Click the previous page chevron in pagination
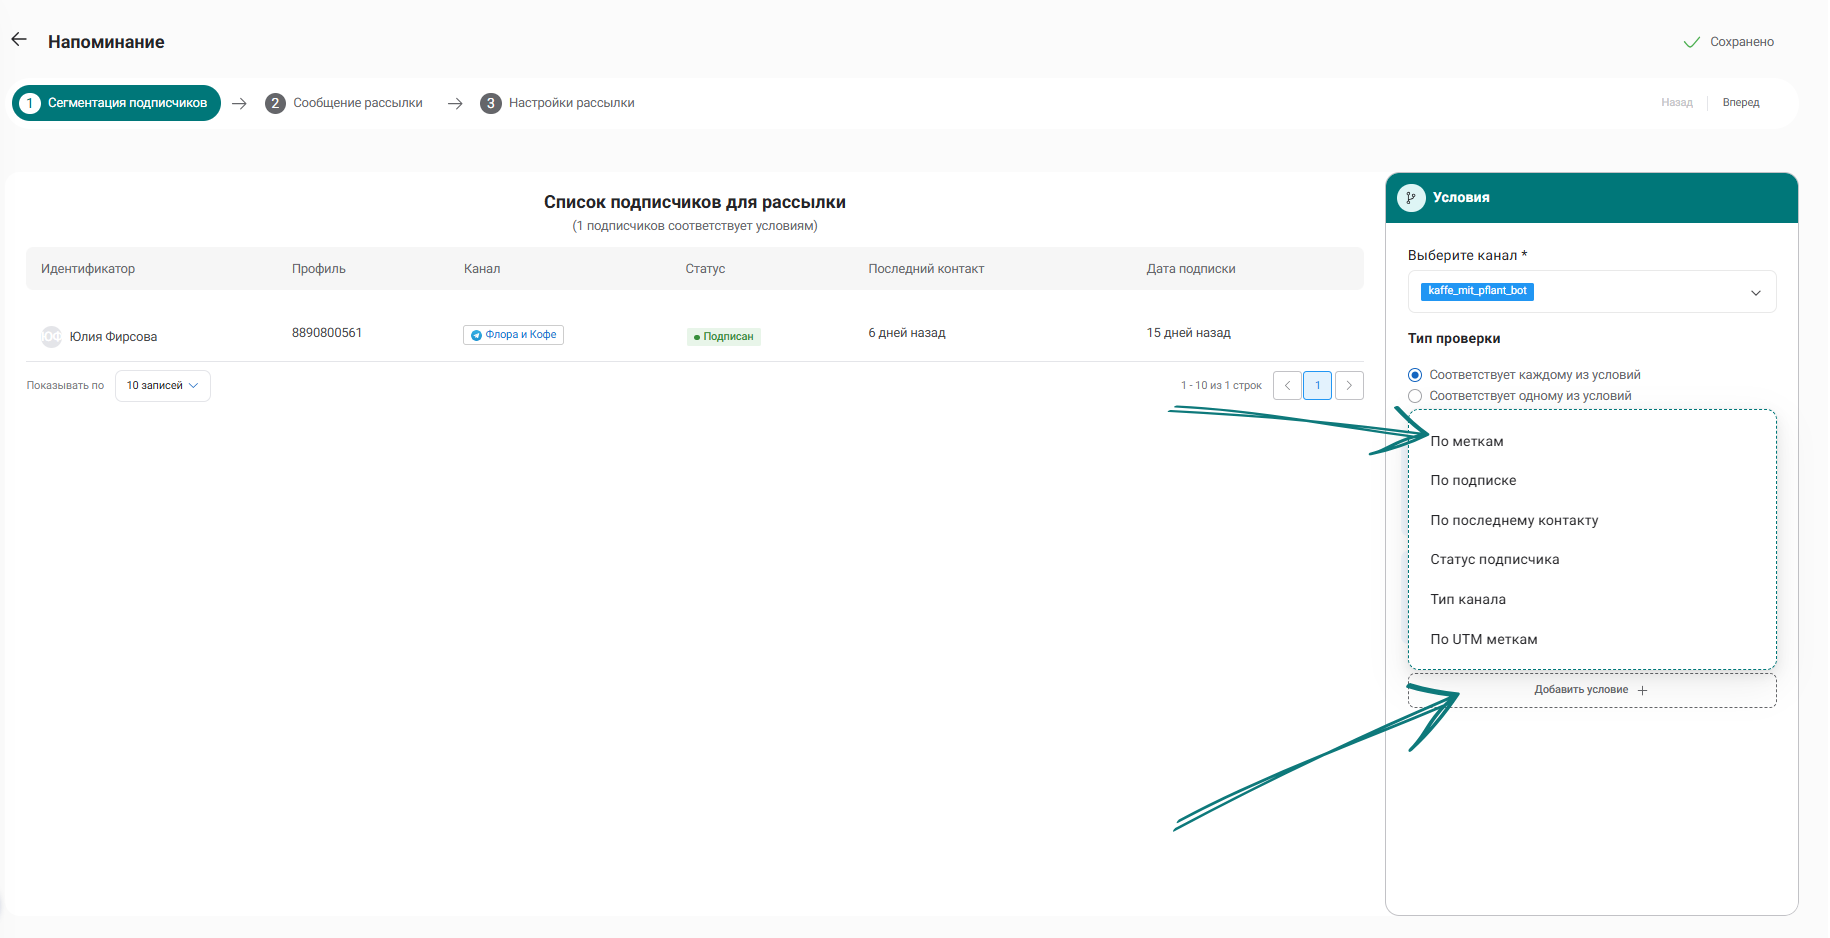Screen dimensions: 1830x938 pos(1287,385)
